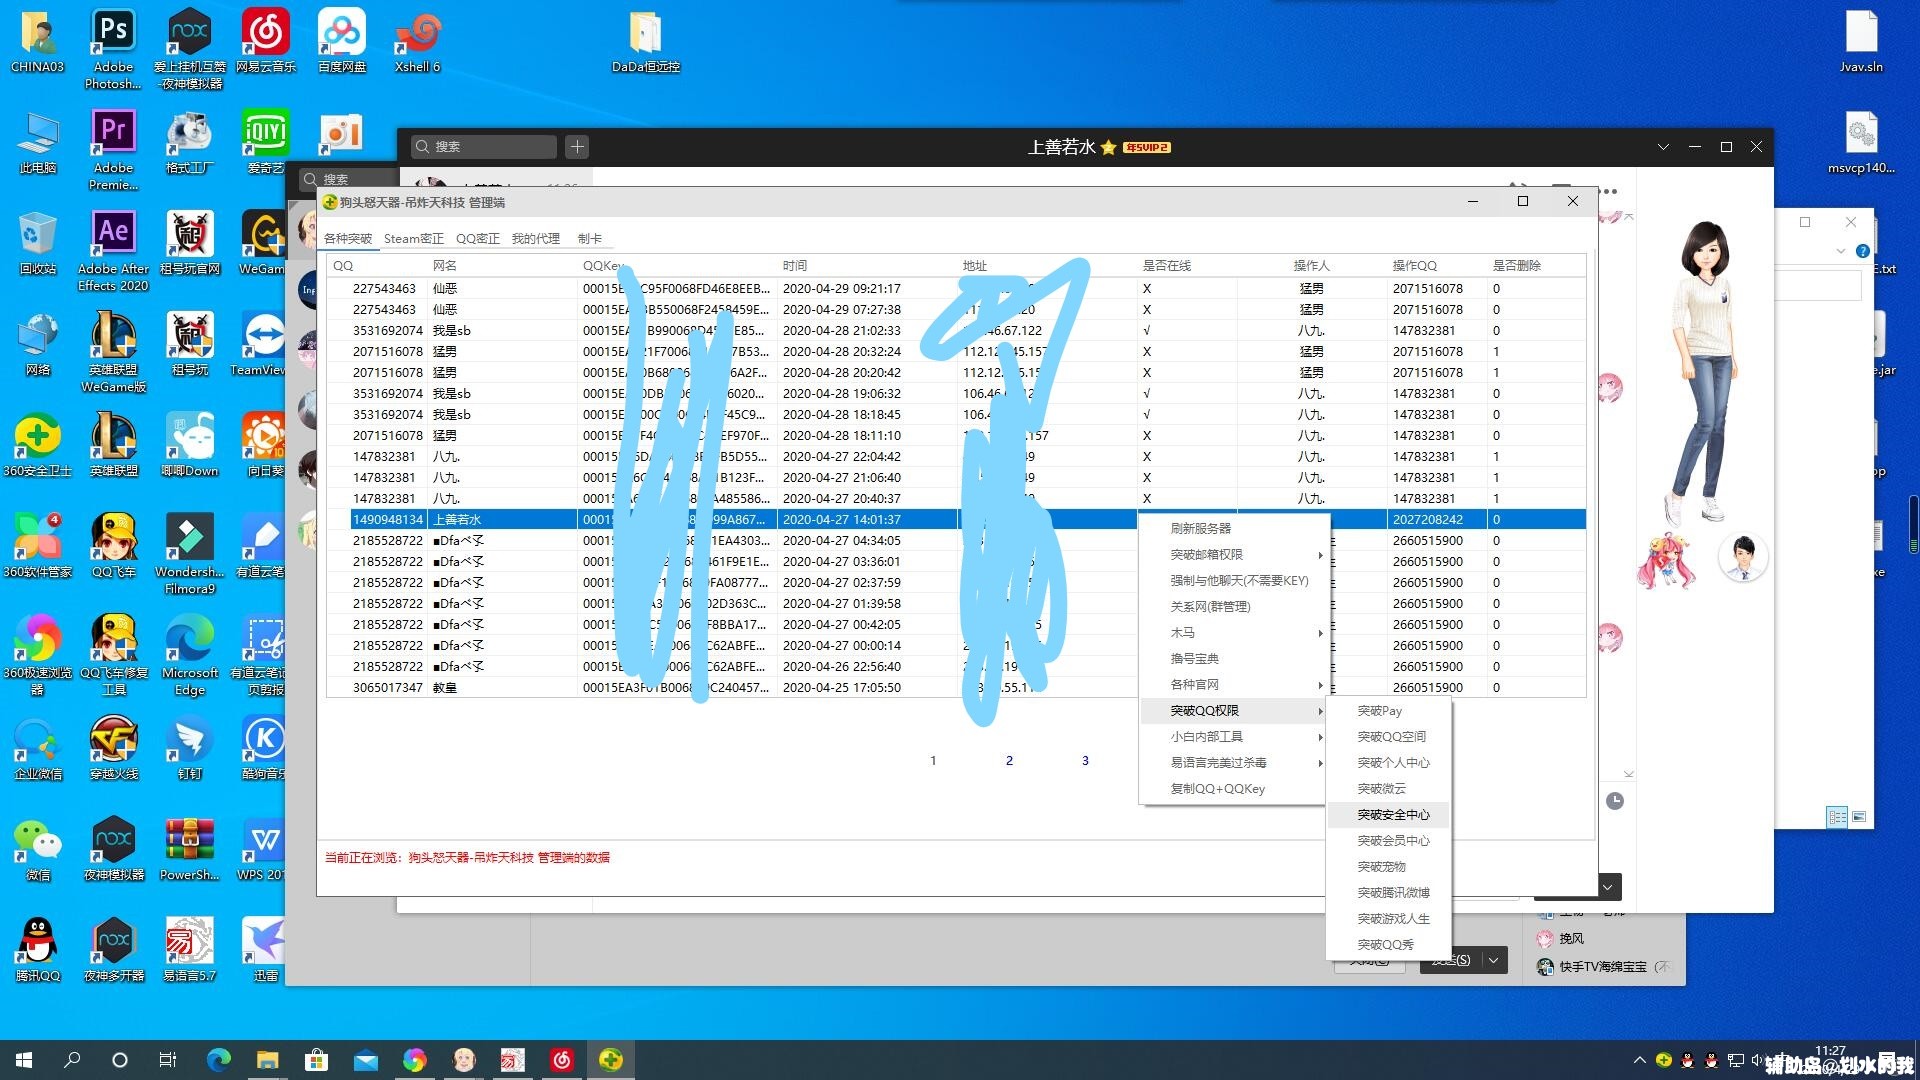Viewport: 1920px width, 1080px height.
Task: Go to page 3 of results
Action: point(1085,761)
